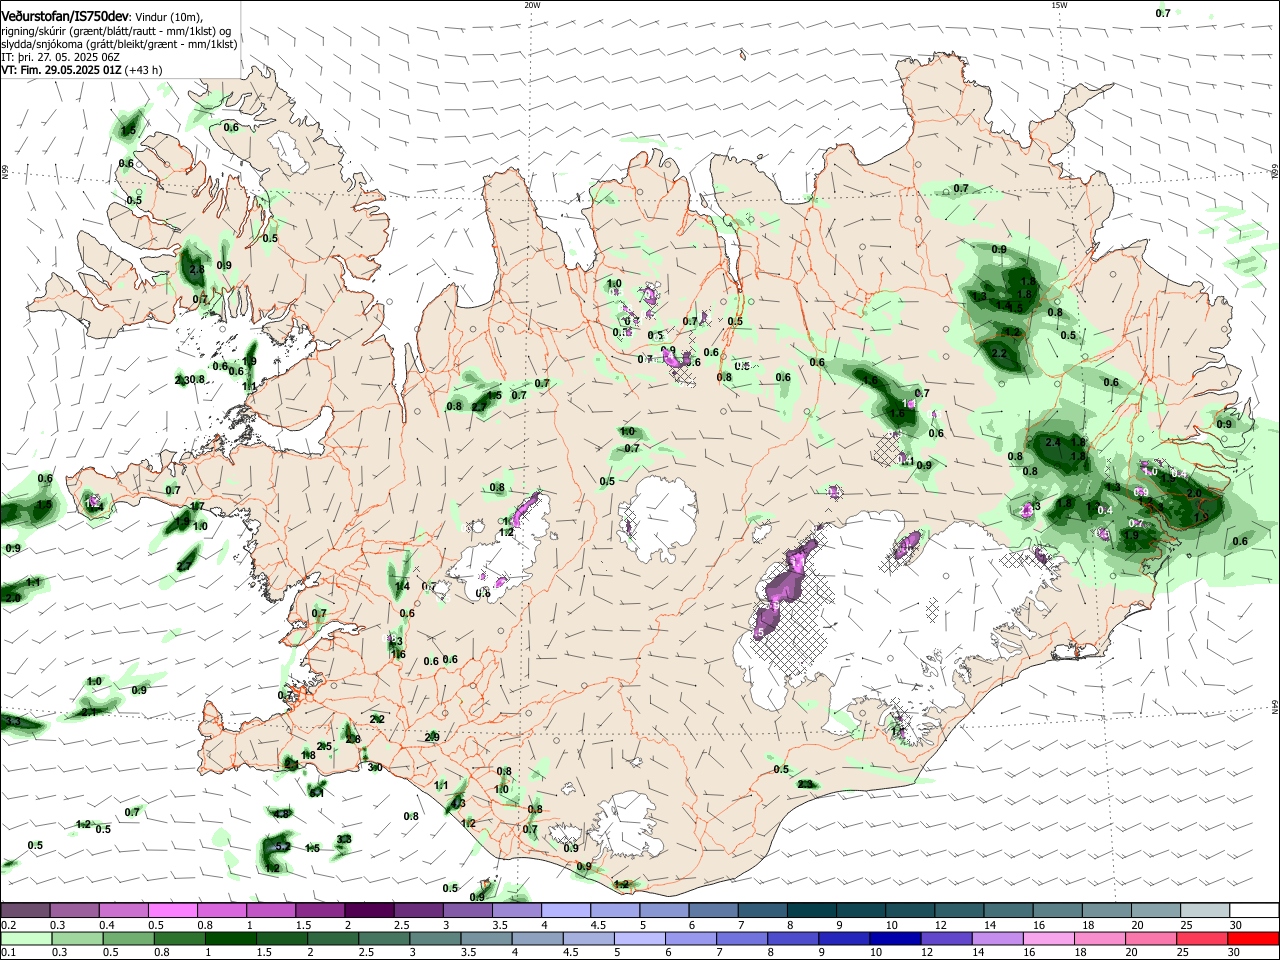The height and width of the screenshot is (960, 1280).
Task: Click the '3.3' precipitation value over the sea
Action: tap(12, 721)
